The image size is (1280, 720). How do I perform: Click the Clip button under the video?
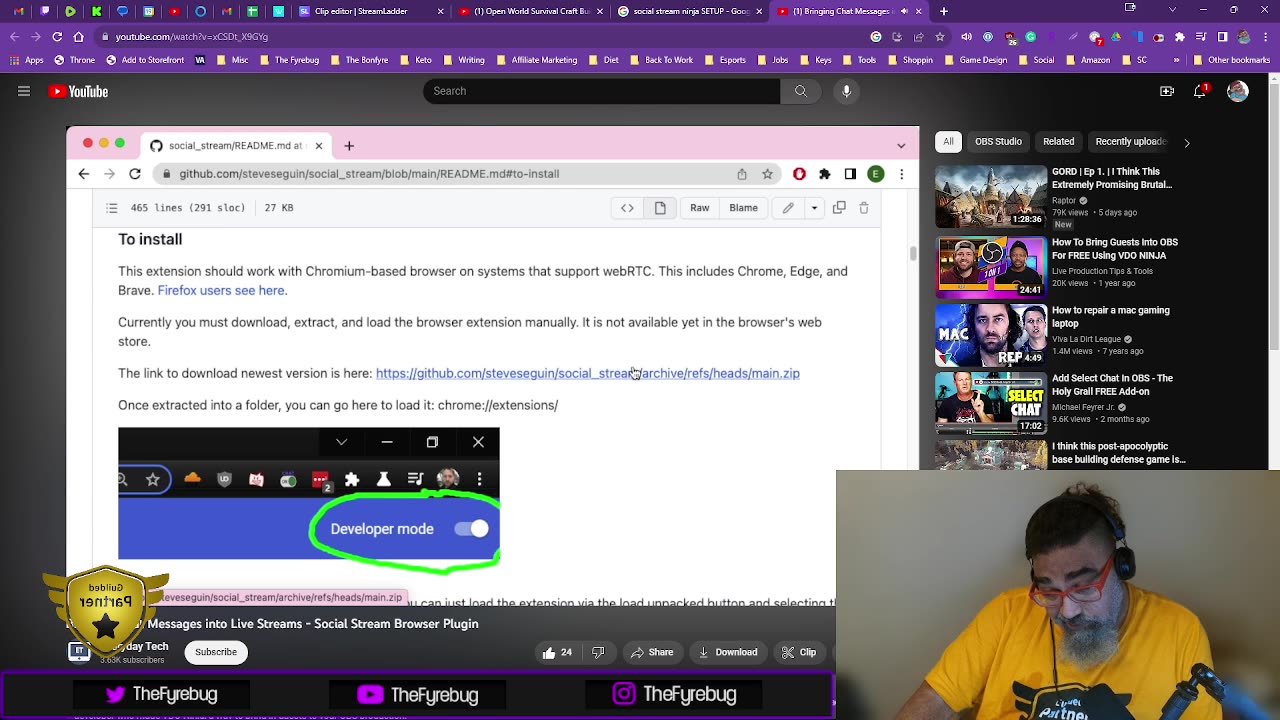pyautogui.click(x=799, y=652)
